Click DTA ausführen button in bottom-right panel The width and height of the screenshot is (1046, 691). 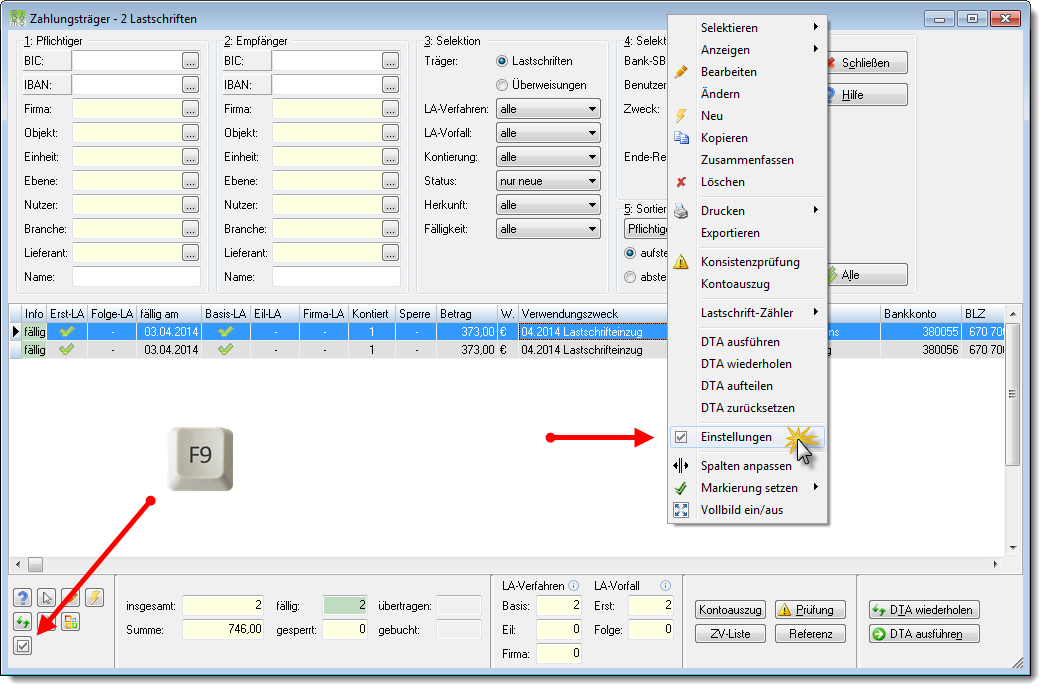(924, 634)
